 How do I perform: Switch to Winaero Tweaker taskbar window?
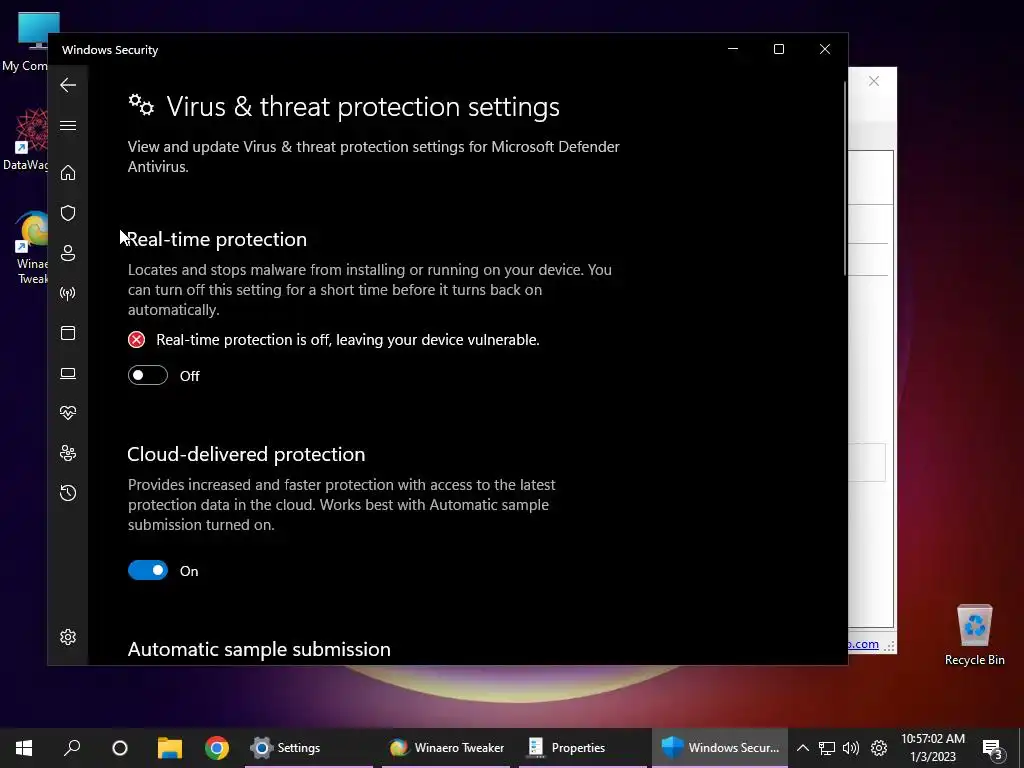tap(446, 748)
